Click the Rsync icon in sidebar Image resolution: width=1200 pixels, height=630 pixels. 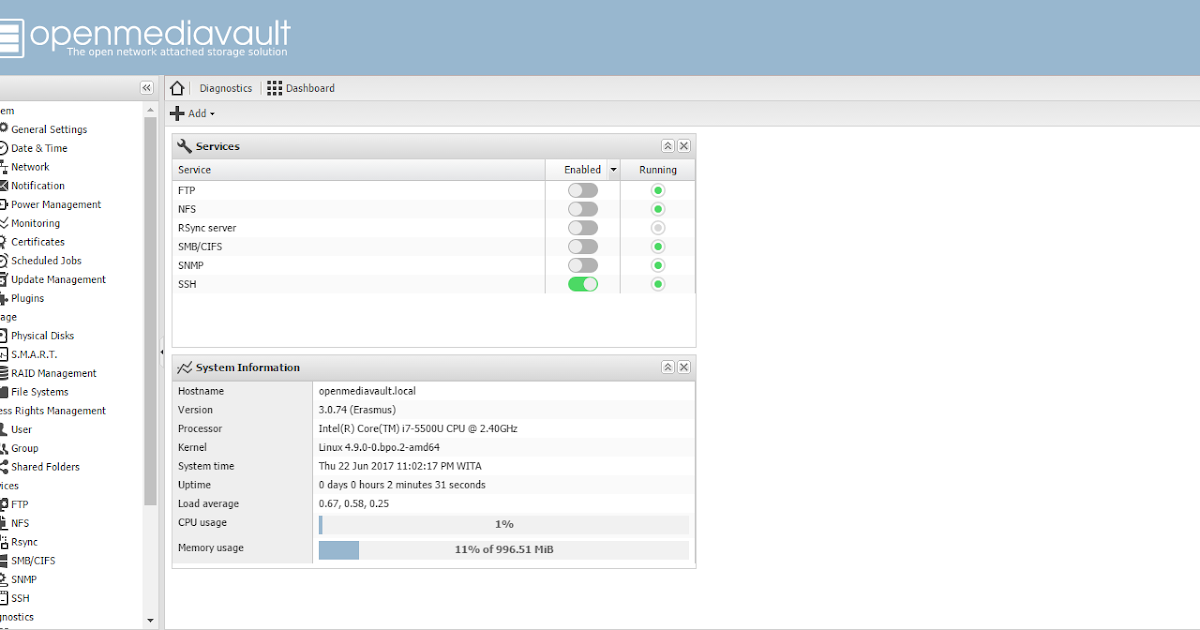tap(3, 542)
